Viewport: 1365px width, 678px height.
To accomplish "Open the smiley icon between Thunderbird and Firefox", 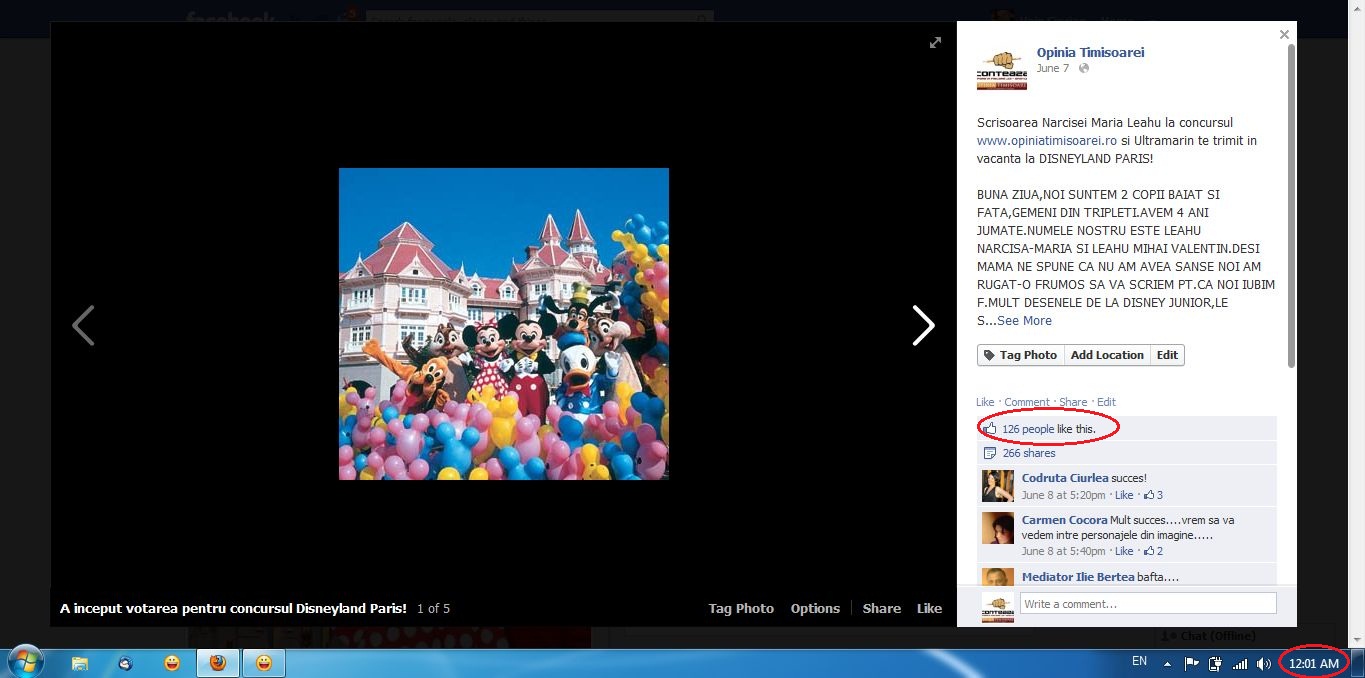I will pos(172,663).
